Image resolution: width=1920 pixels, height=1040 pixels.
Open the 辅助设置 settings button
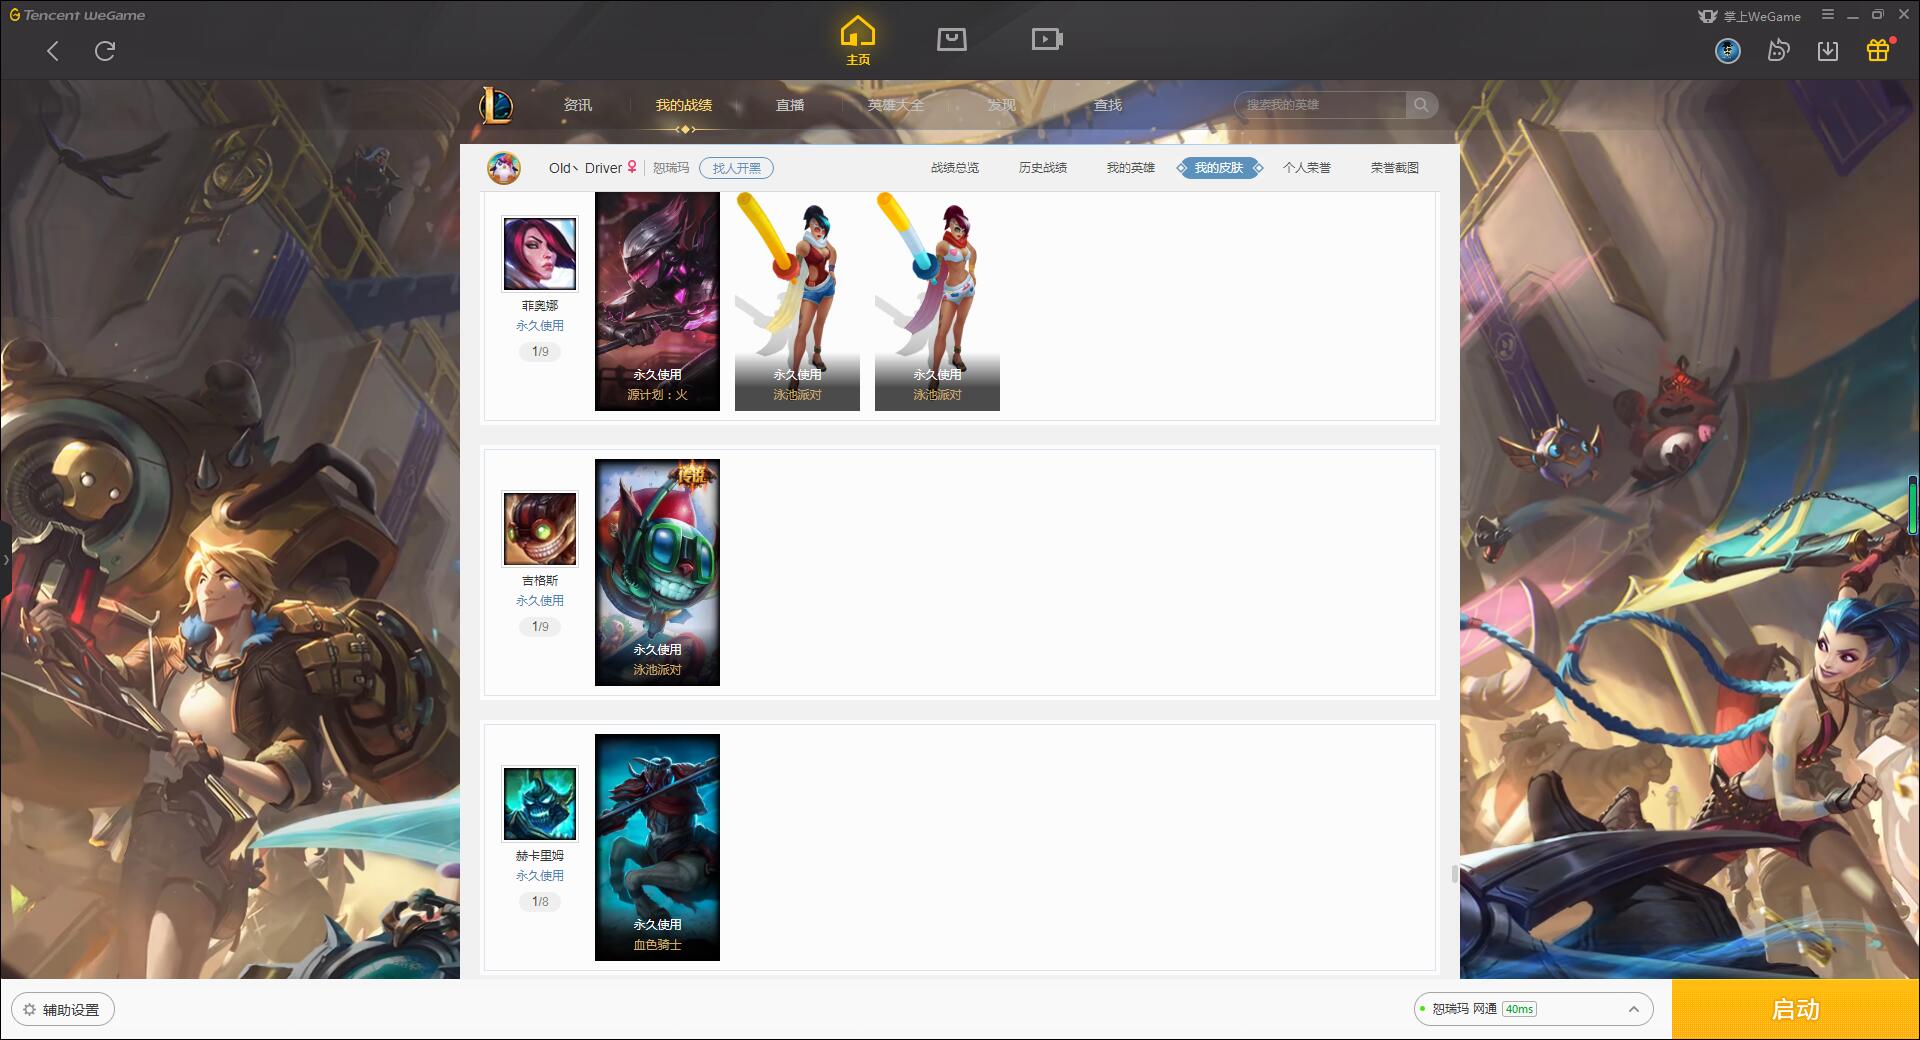click(x=63, y=1010)
